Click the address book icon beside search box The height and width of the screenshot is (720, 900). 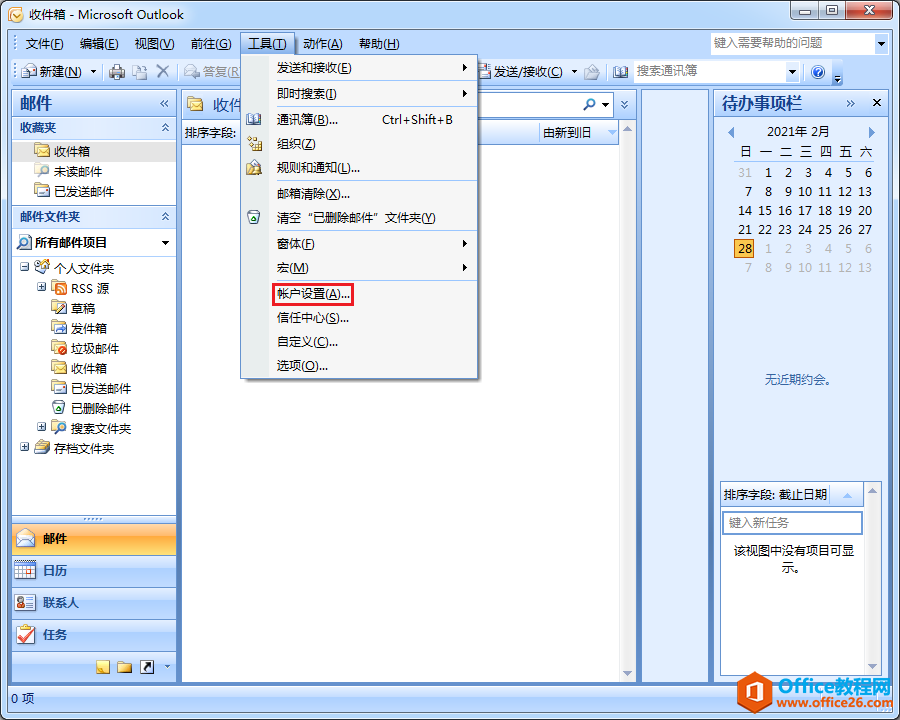coord(620,72)
